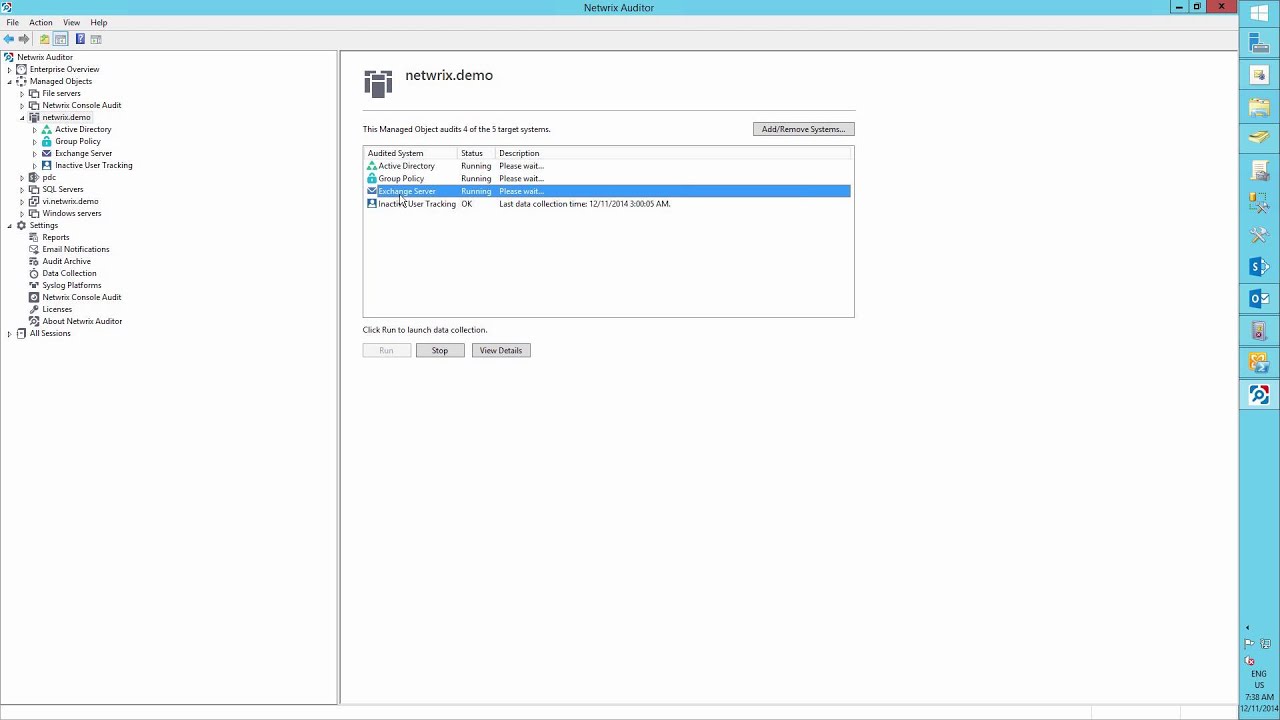Image resolution: width=1280 pixels, height=720 pixels.
Task: Click the Netwrix Auditor taskbar icon
Action: (1259, 395)
